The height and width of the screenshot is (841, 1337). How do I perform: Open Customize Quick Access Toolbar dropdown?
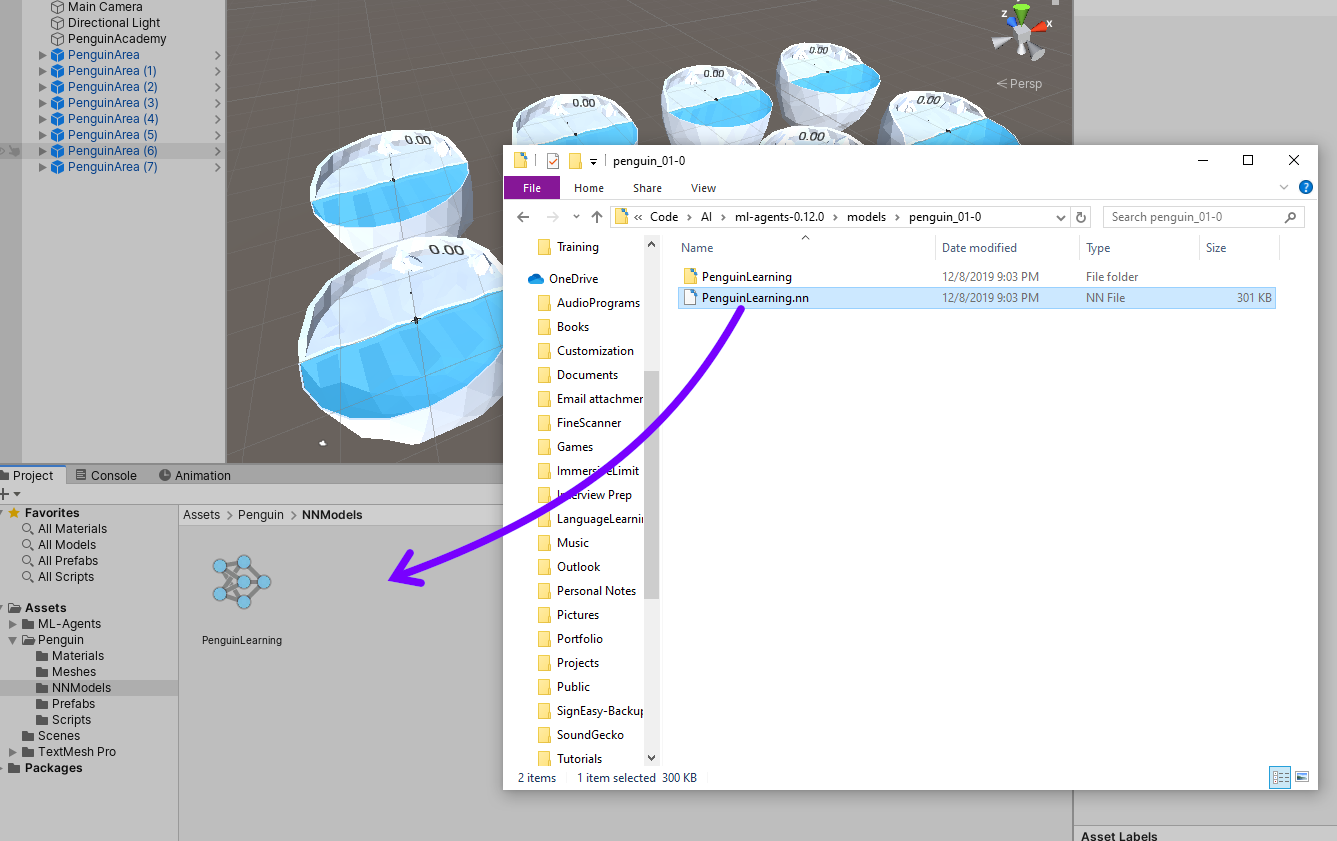click(593, 162)
